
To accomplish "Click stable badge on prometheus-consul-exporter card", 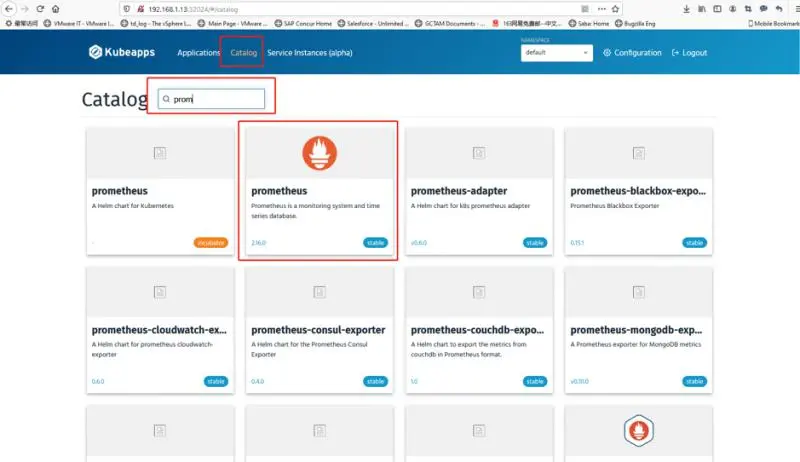I will (x=376, y=381).
